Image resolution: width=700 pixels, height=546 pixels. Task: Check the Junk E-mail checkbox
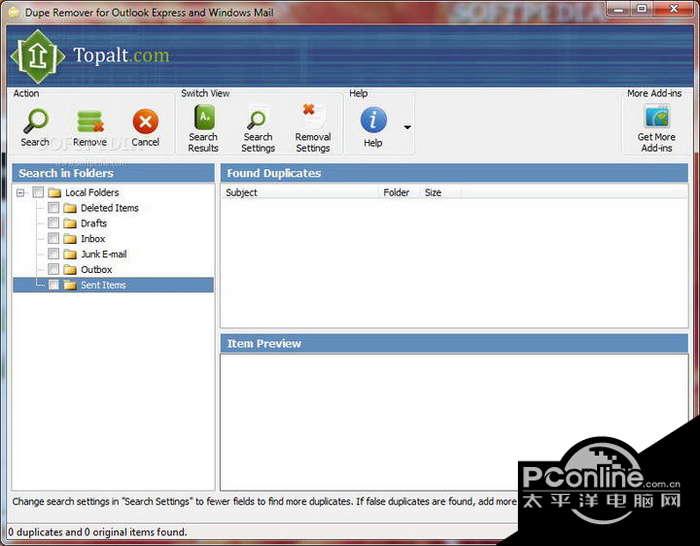pos(53,254)
